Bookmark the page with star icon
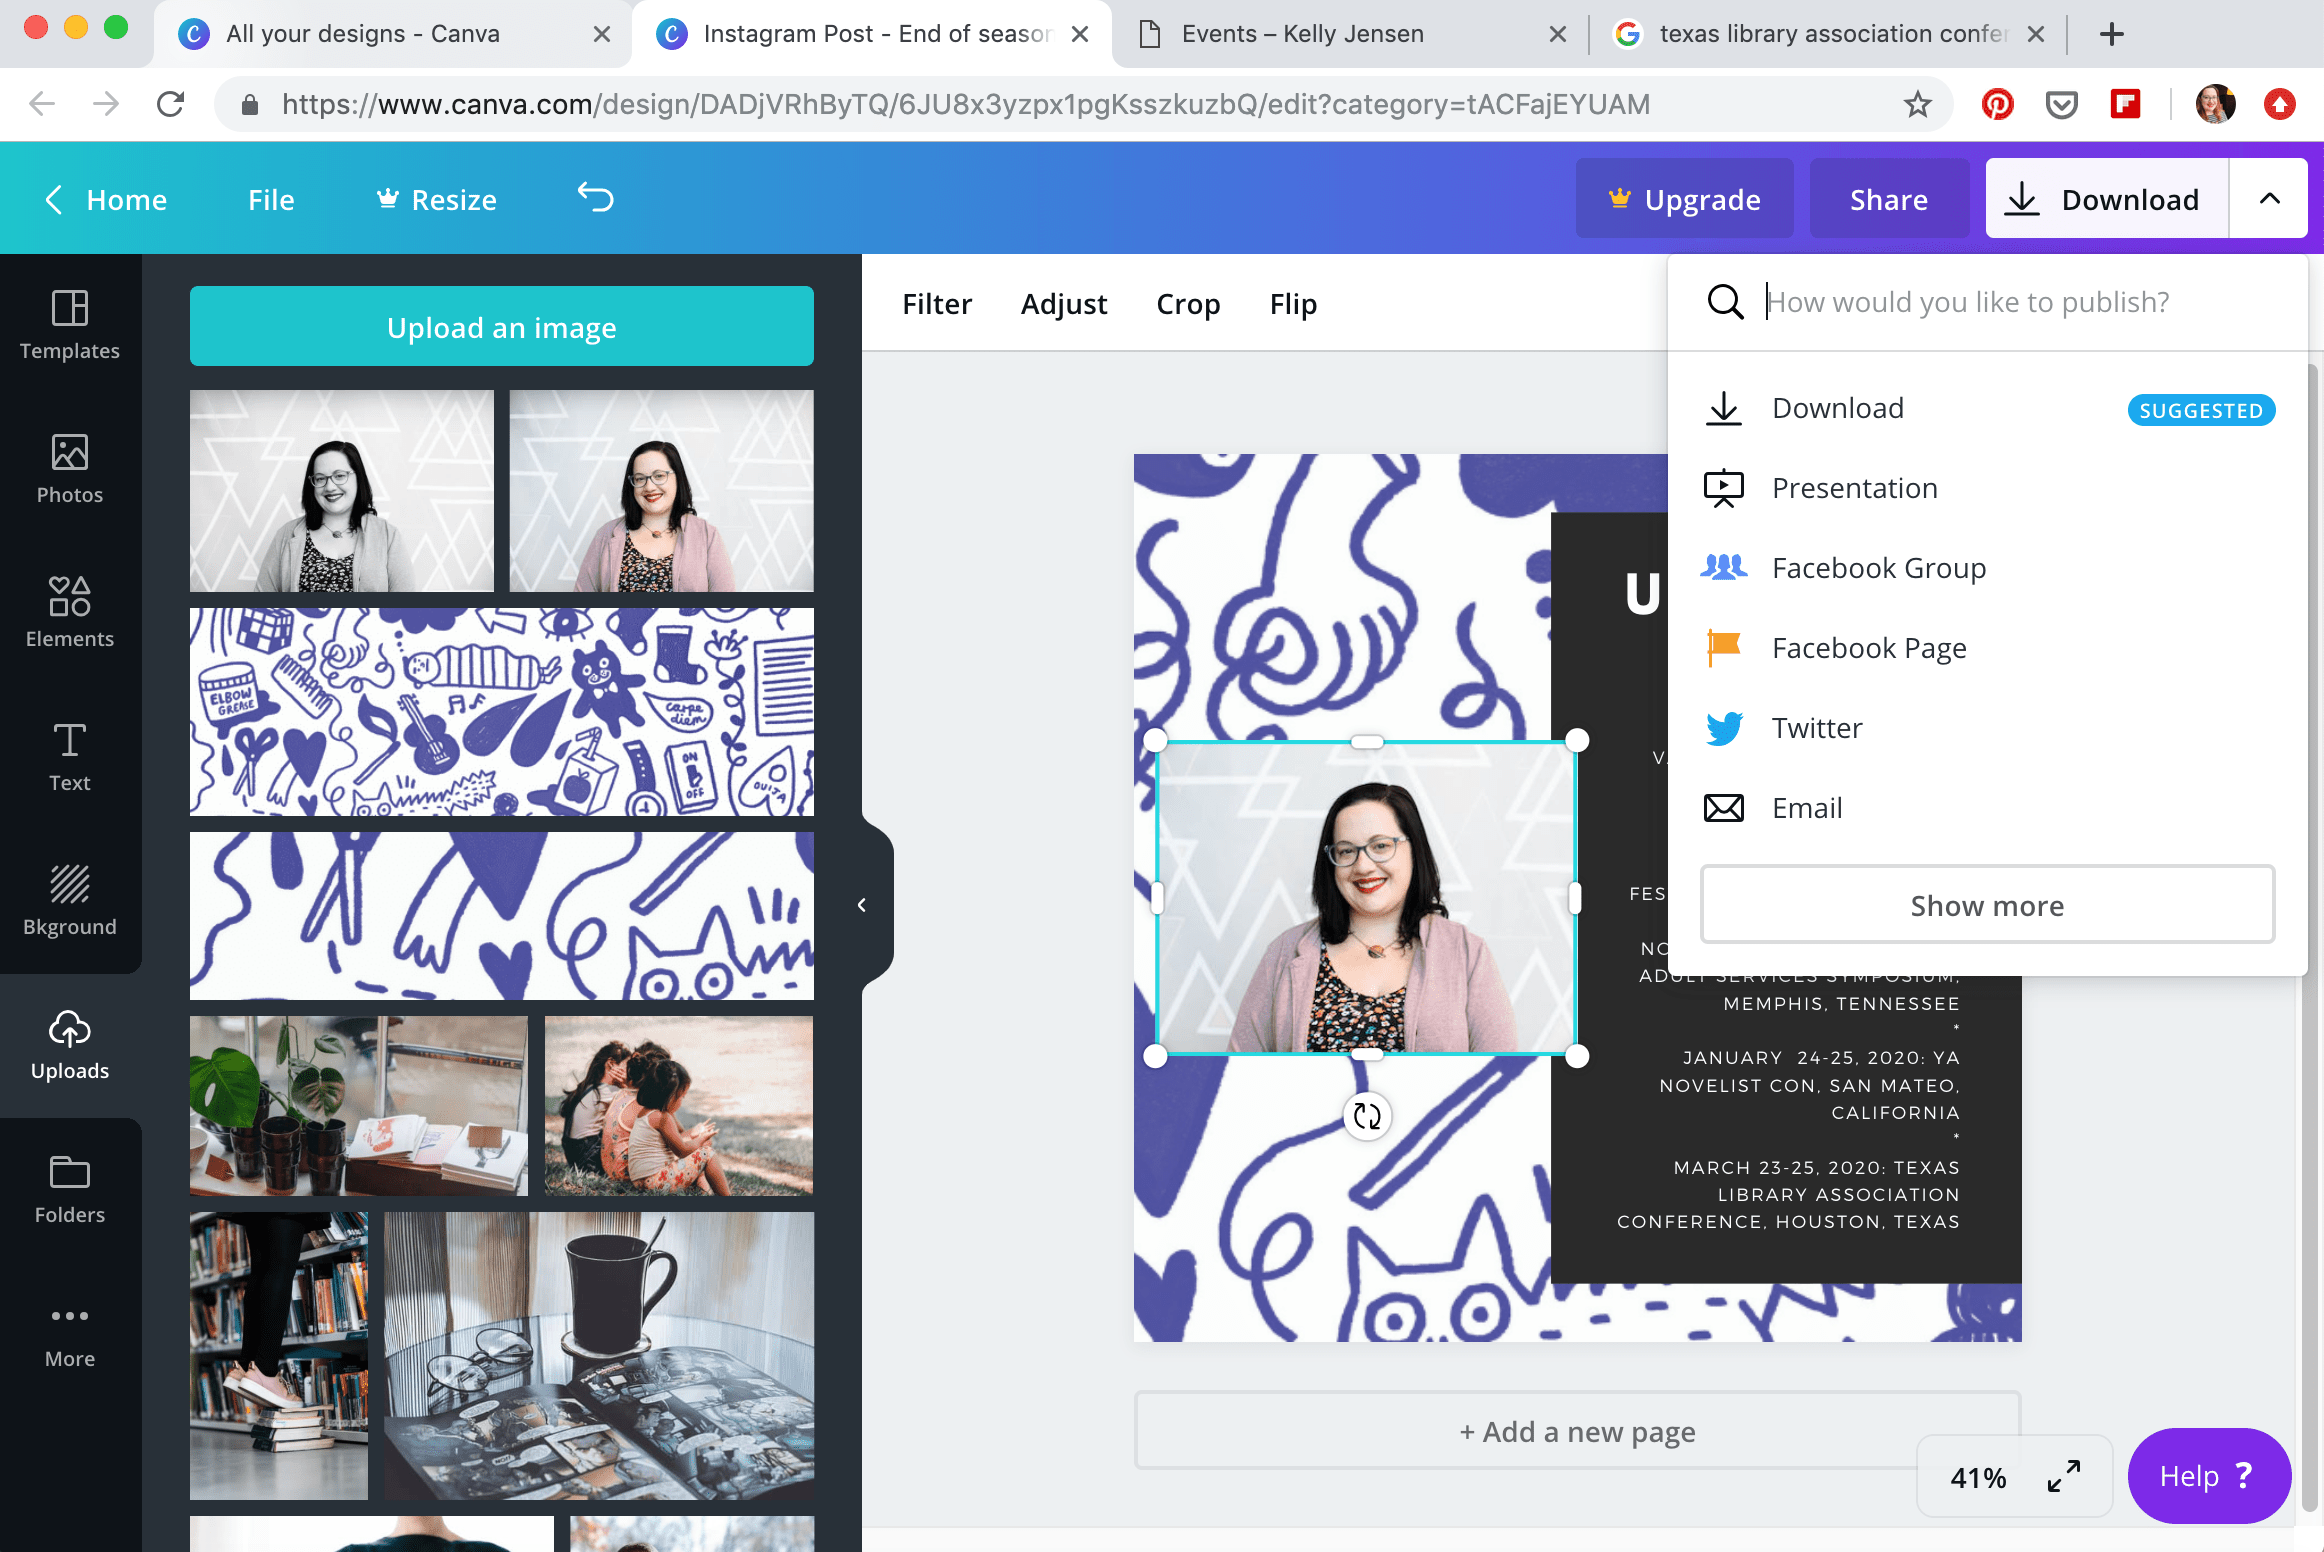Viewport: 2324px width, 1552px height. coord(1917,104)
